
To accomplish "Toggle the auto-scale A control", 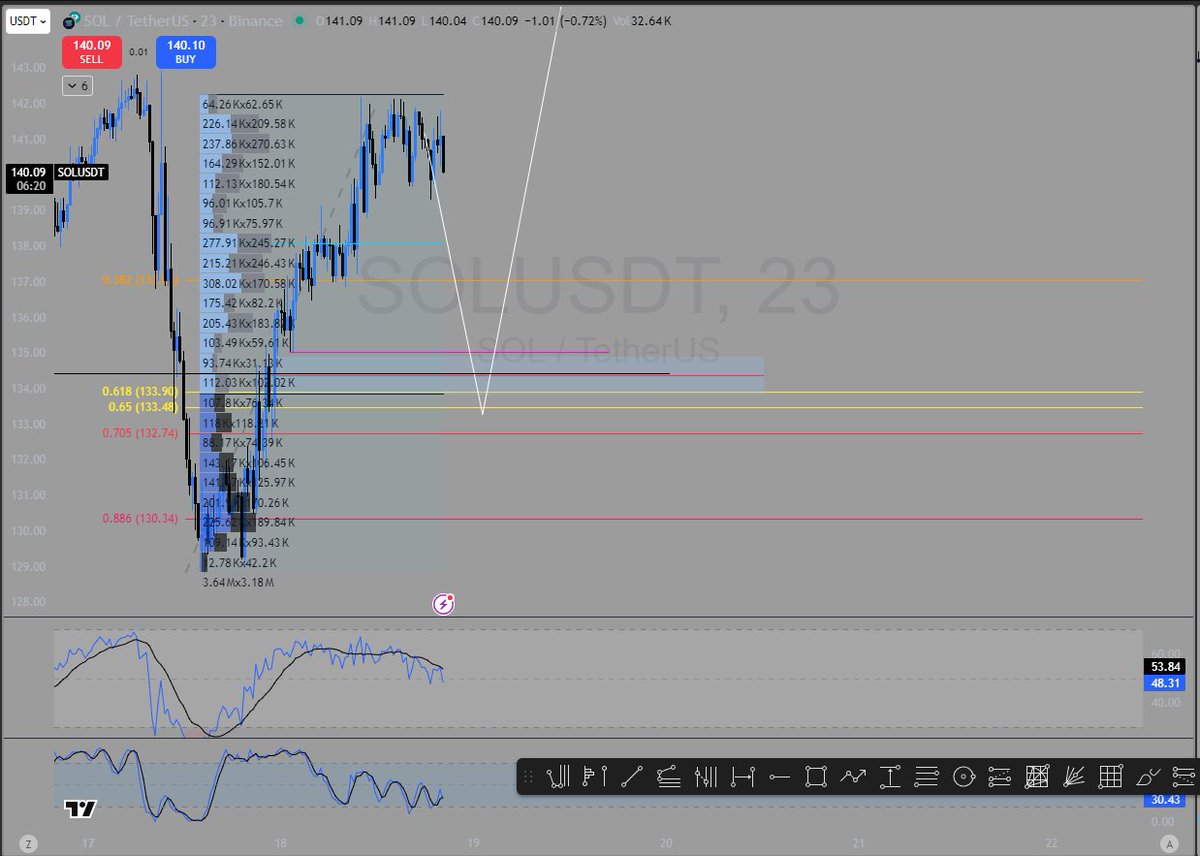I will [x=1168, y=845].
